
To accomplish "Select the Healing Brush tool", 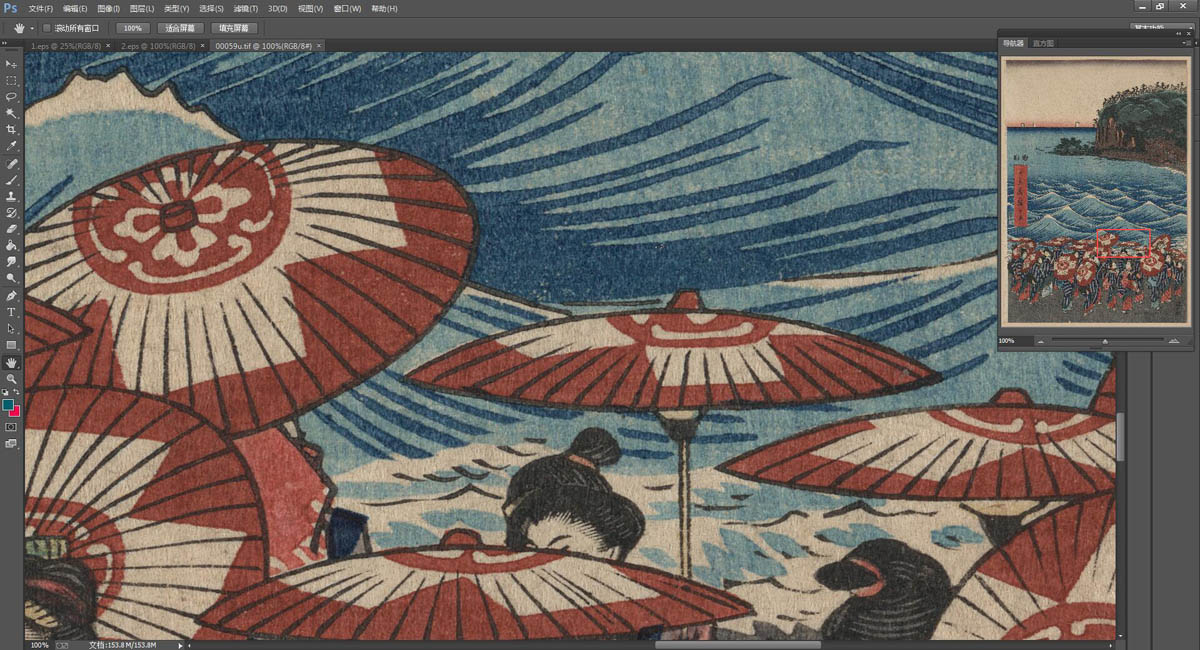I will point(11,164).
